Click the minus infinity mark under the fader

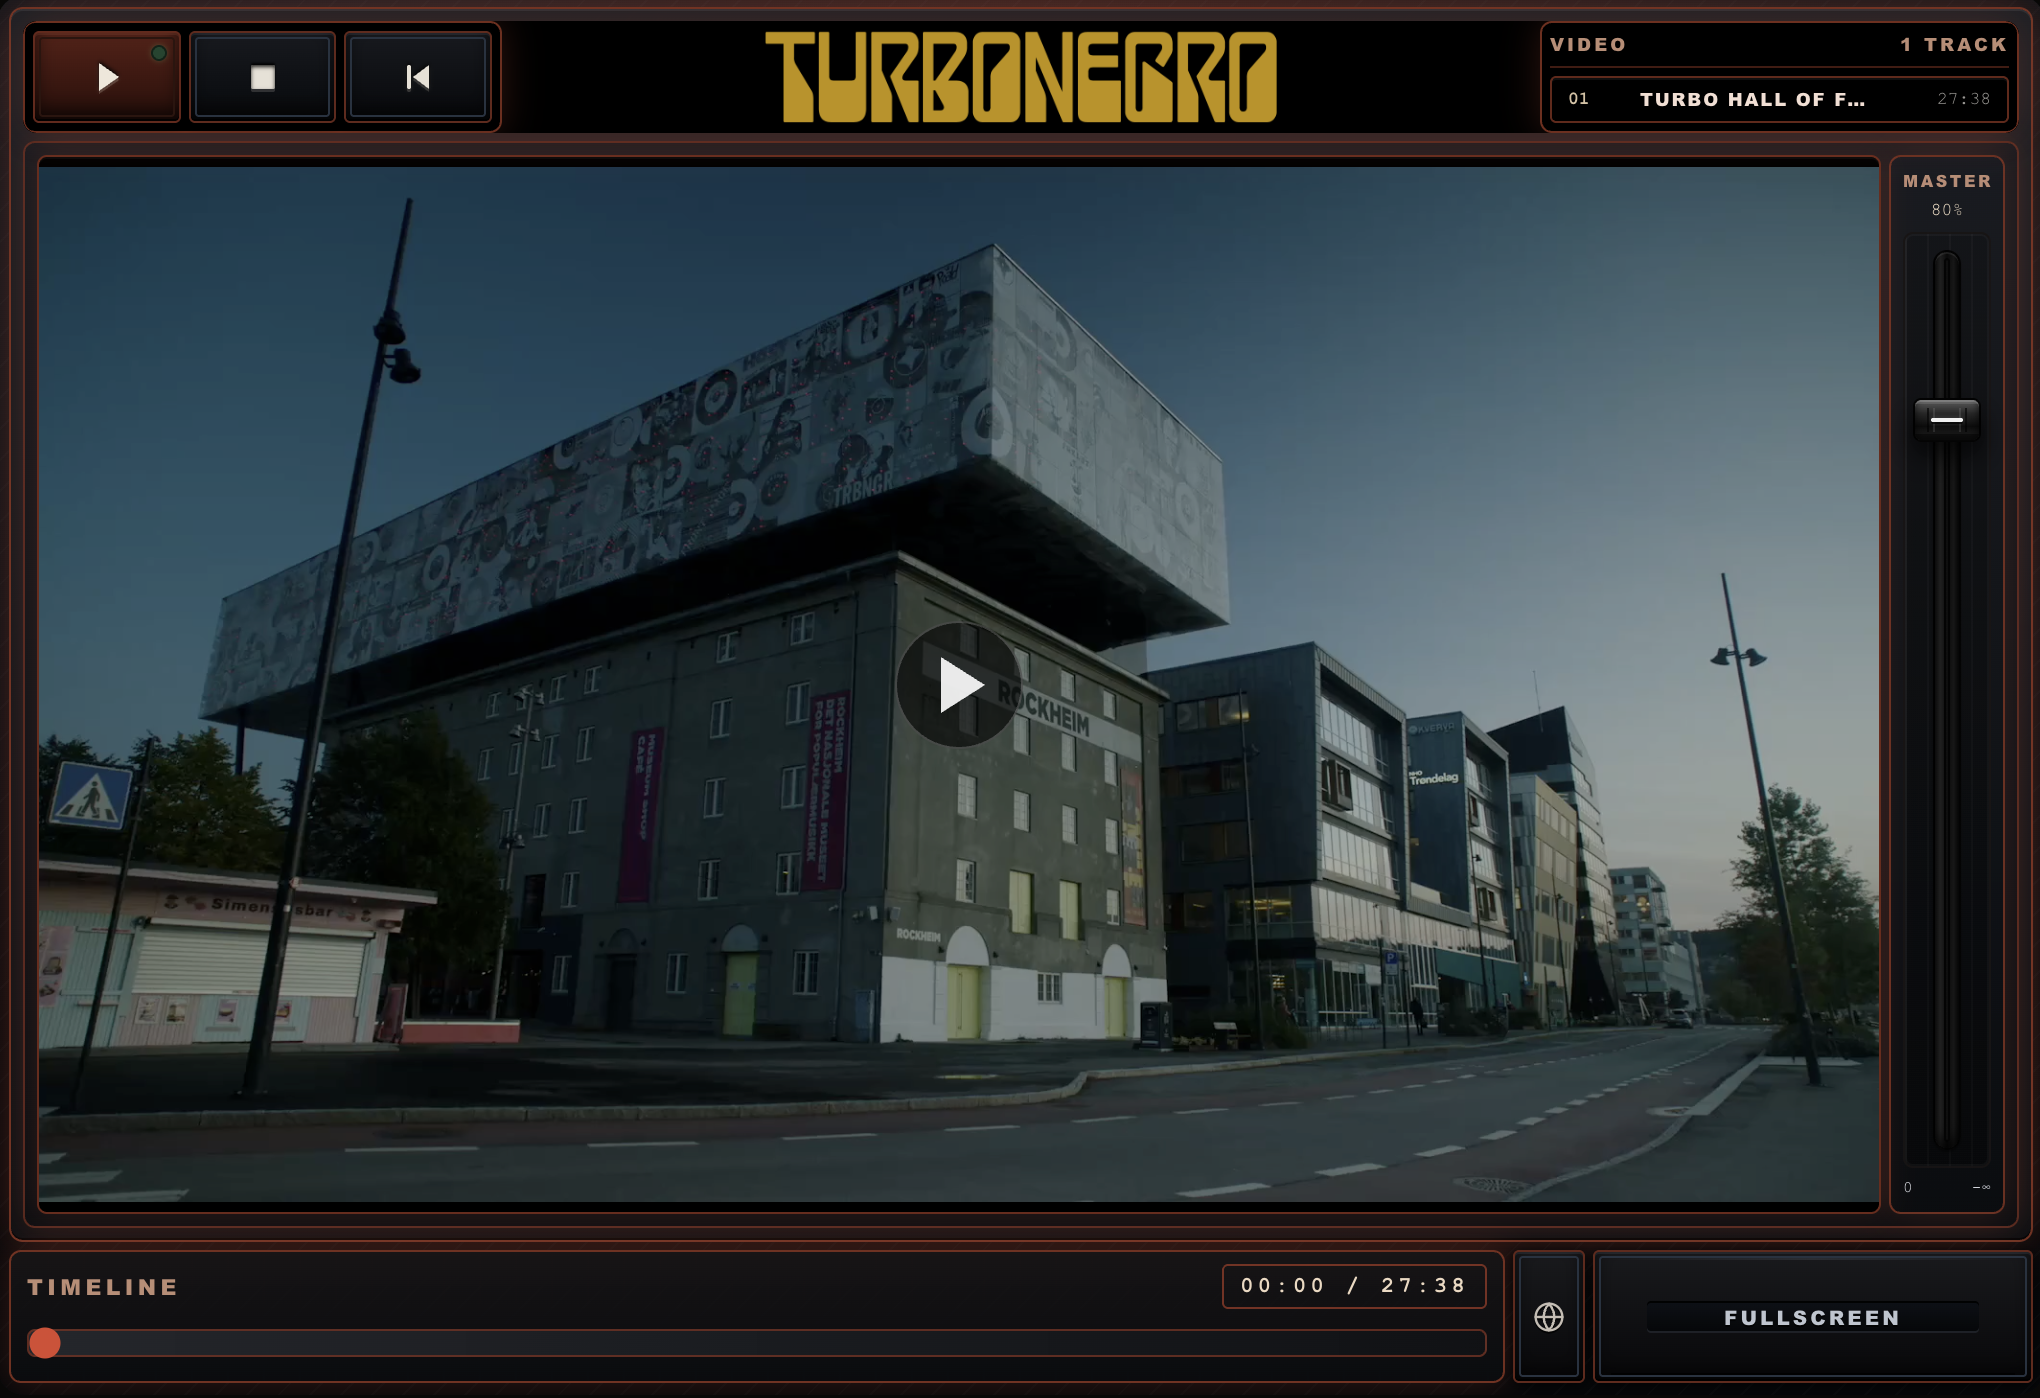(1981, 1187)
